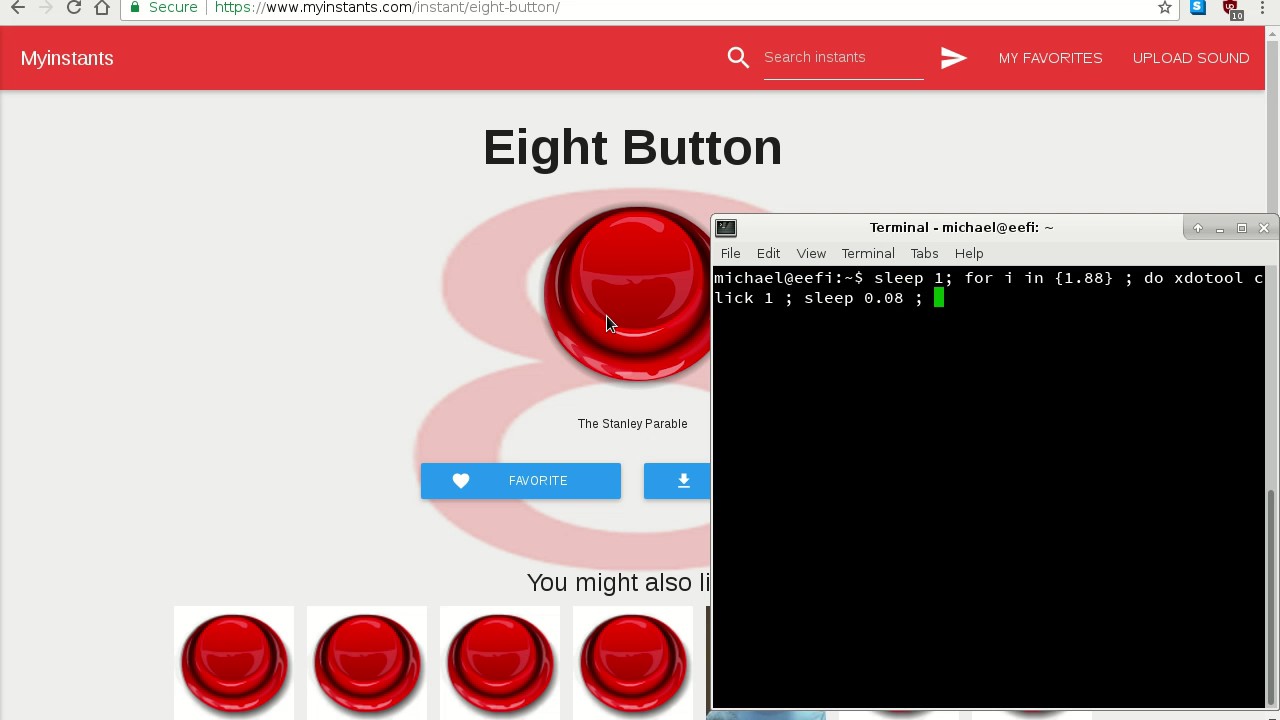
Task: Go to browser home icon
Action: pos(102,7)
